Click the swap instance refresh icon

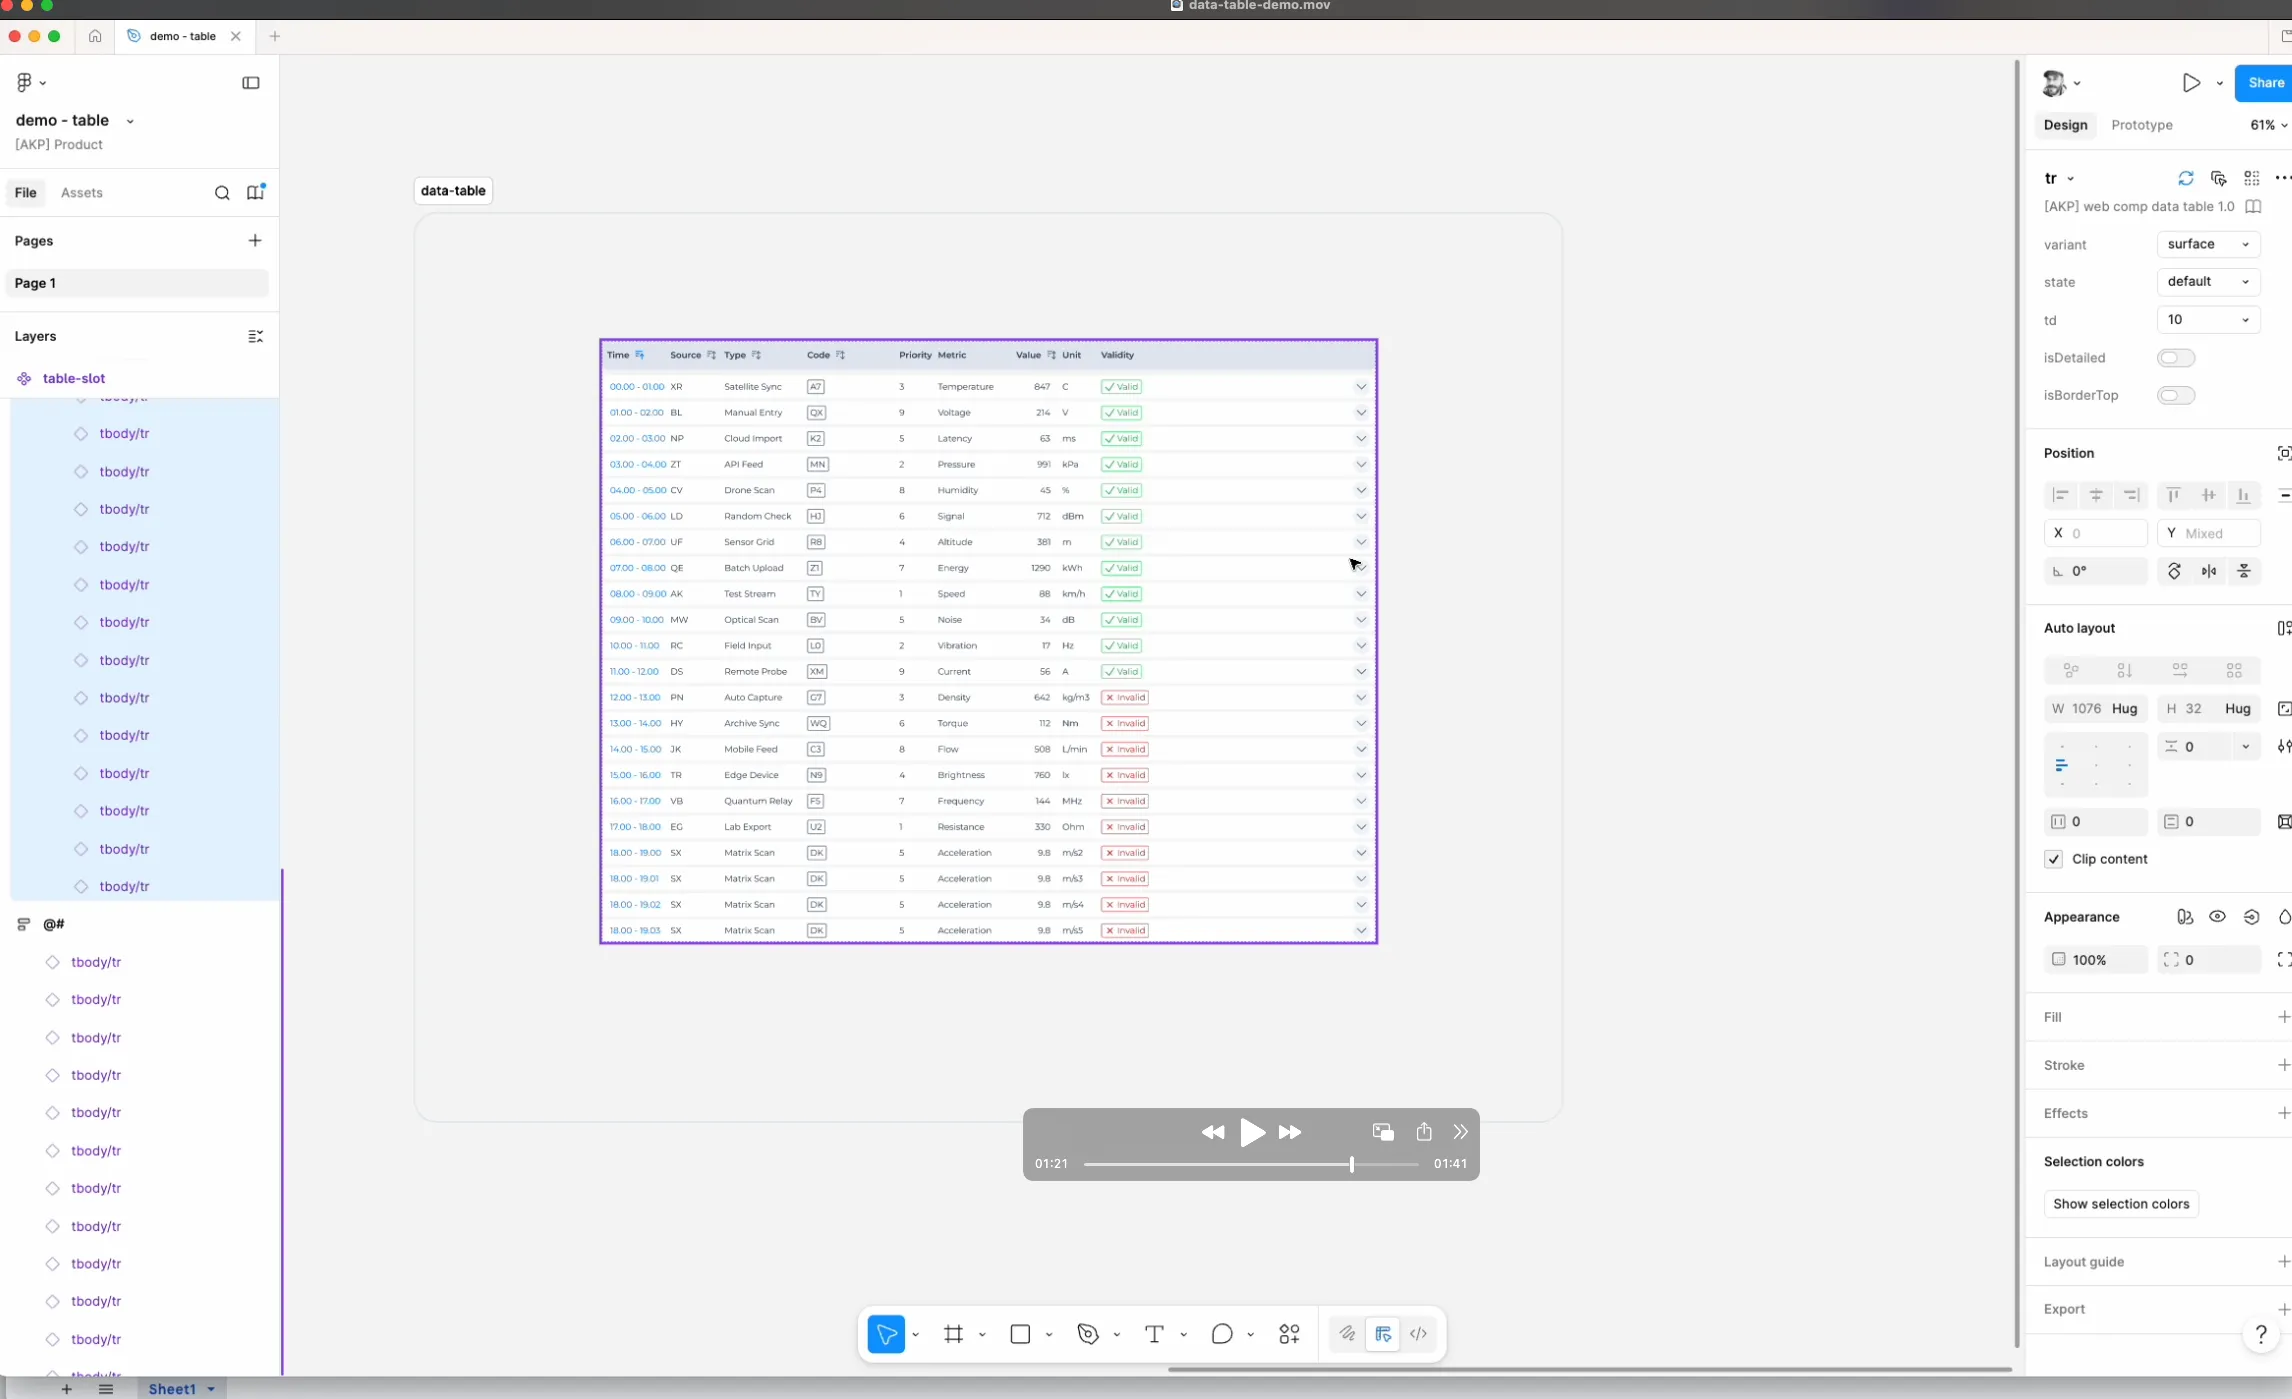click(2186, 178)
